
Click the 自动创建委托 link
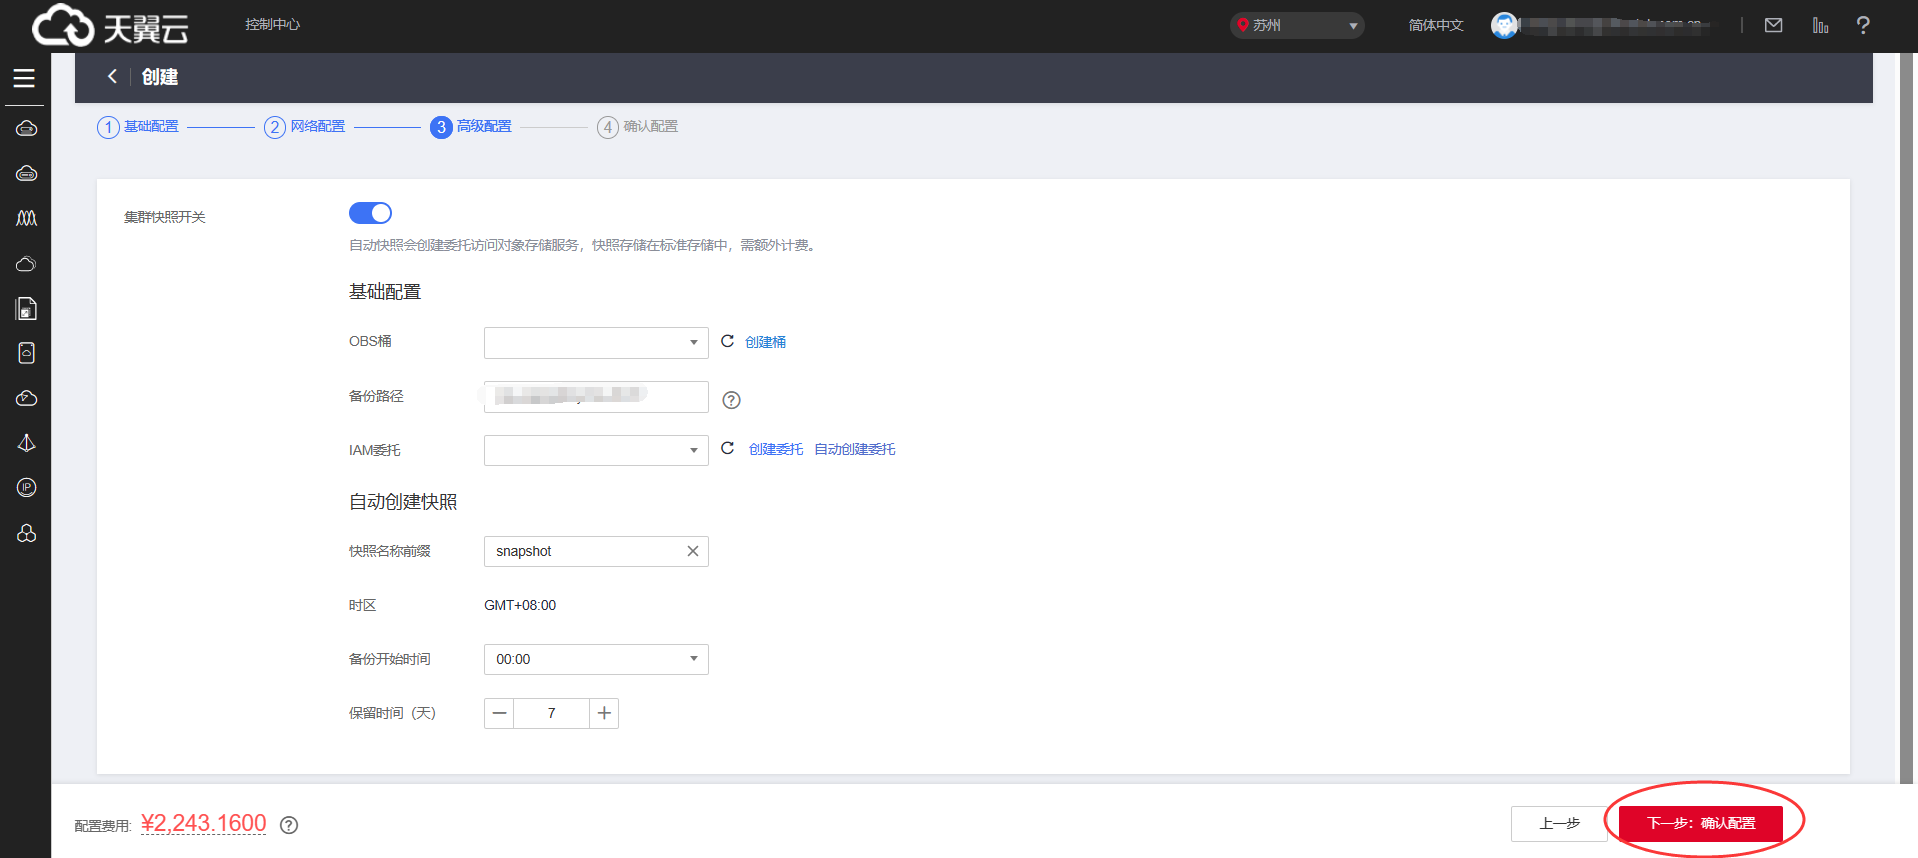pyautogui.click(x=855, y=449)
